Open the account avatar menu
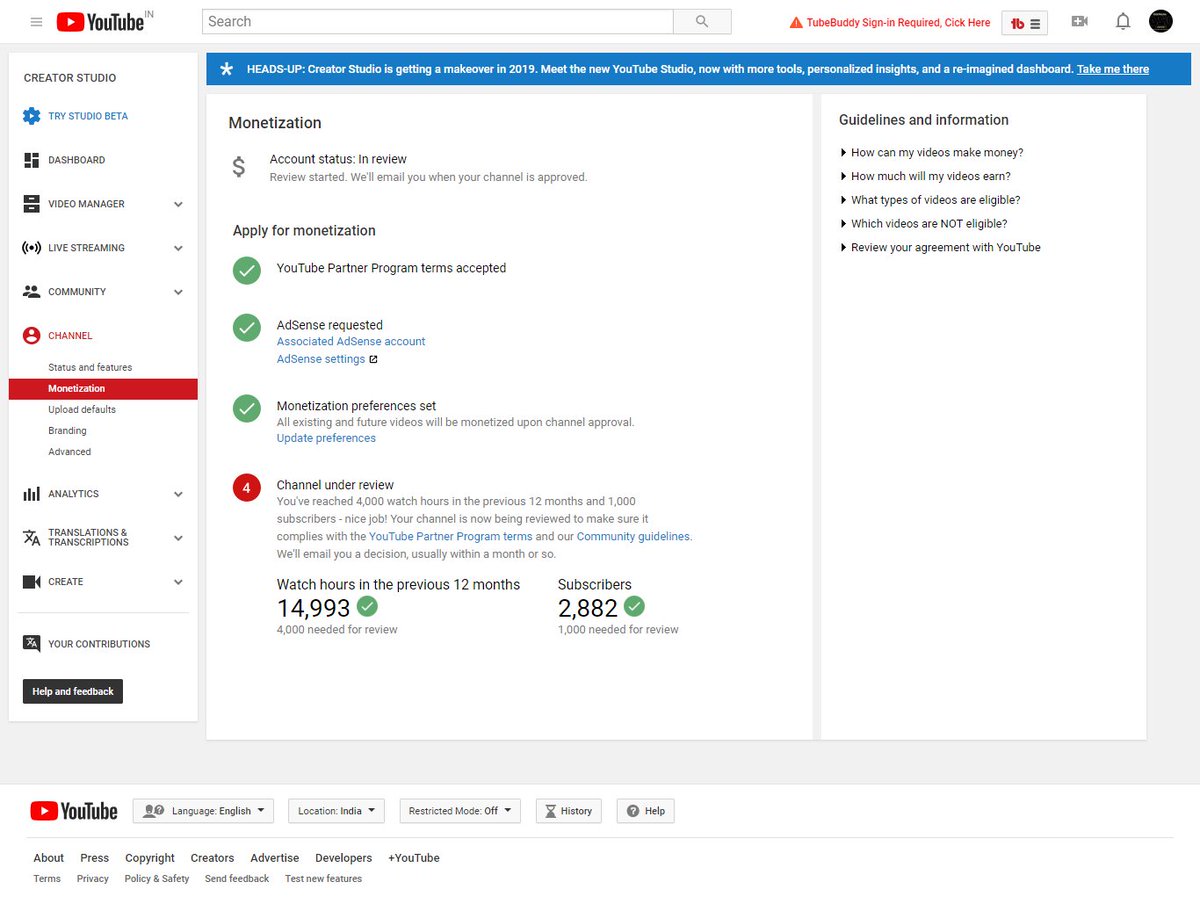The width and height of the screenshot is (1200, 911). point(1160,21)
